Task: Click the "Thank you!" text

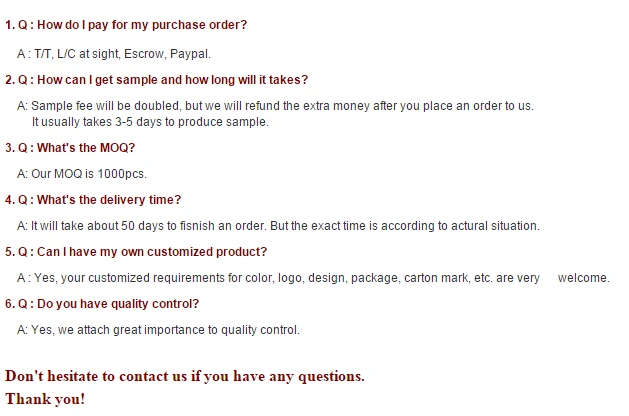Action: (x=45, y=399)
